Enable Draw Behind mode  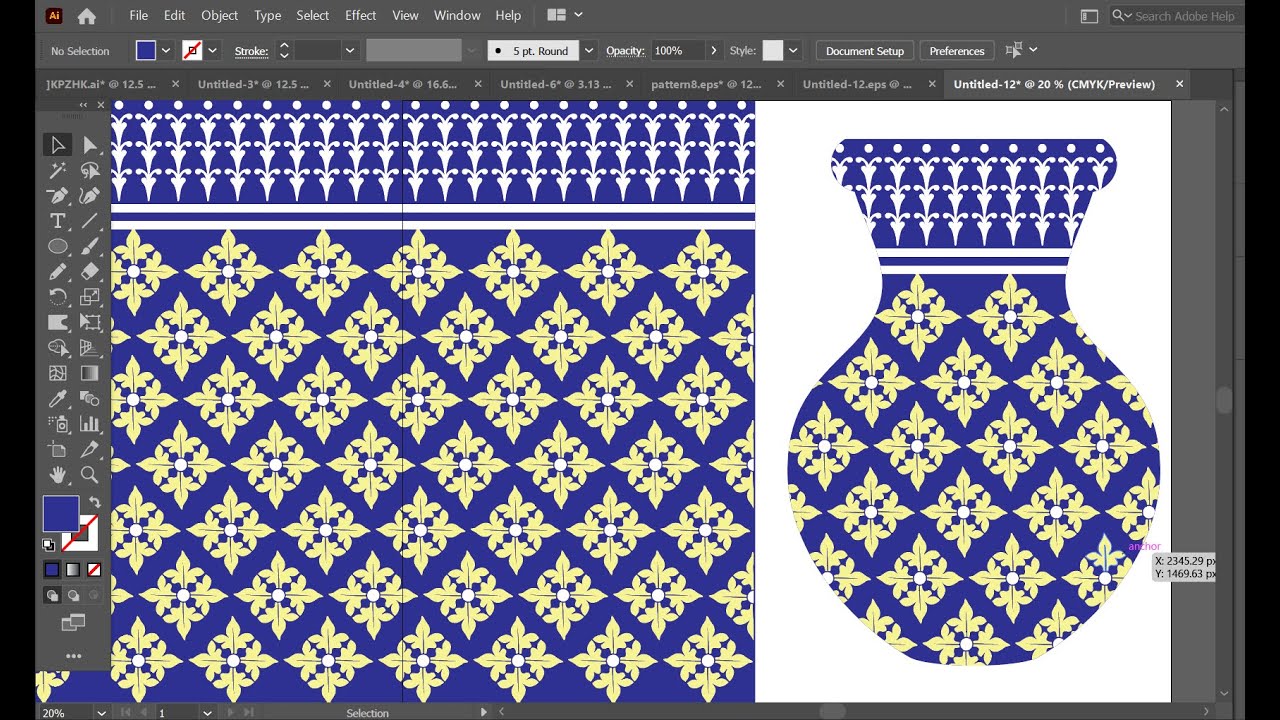pos(73,595)
